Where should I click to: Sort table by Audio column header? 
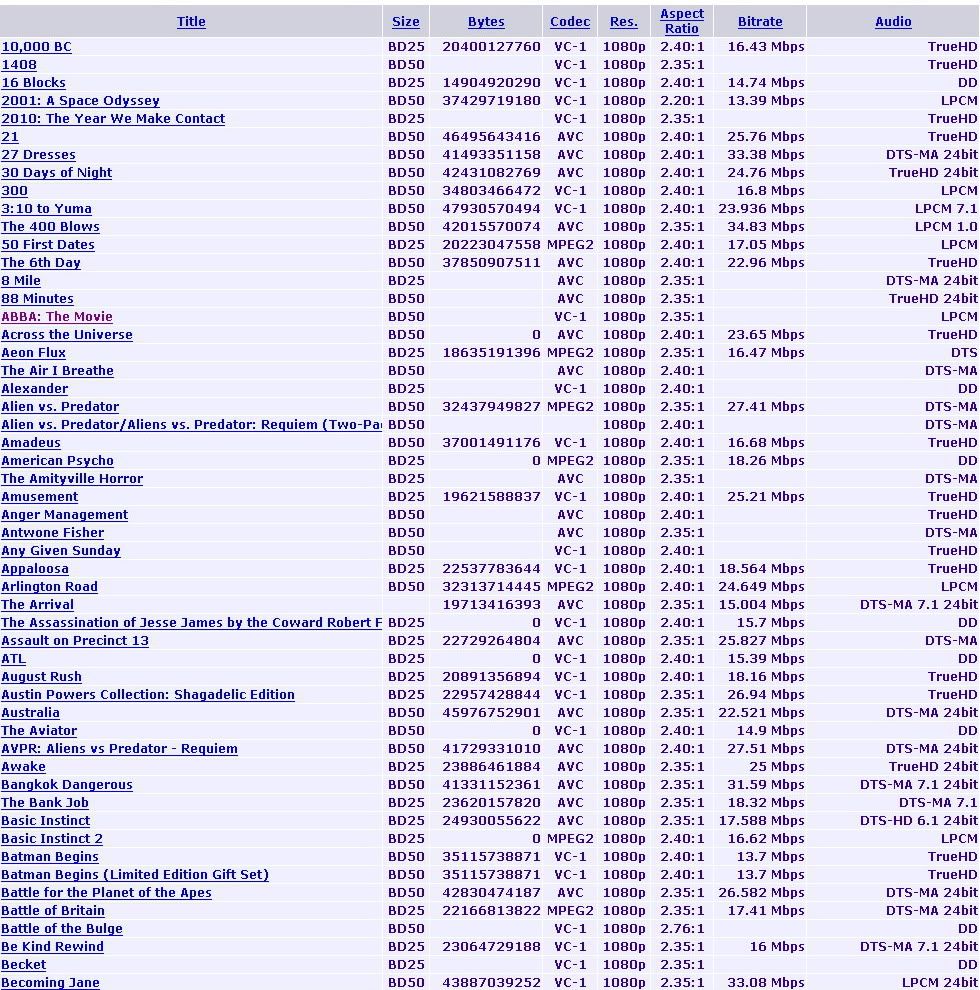click(x=893, y=21)
